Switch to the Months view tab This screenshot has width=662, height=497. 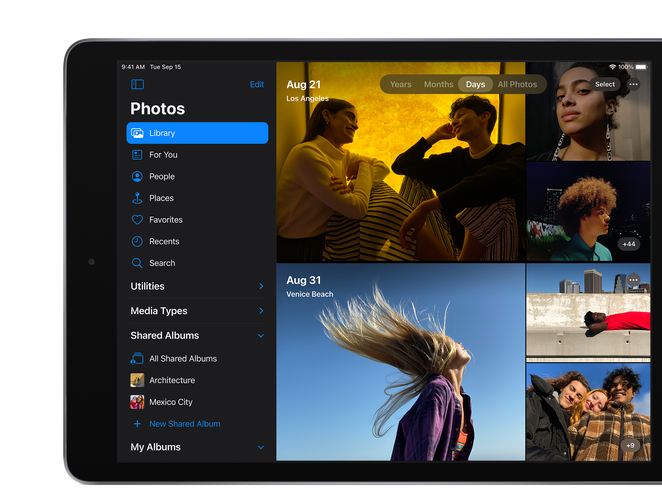pyautogui.click(x=438, y=85)
